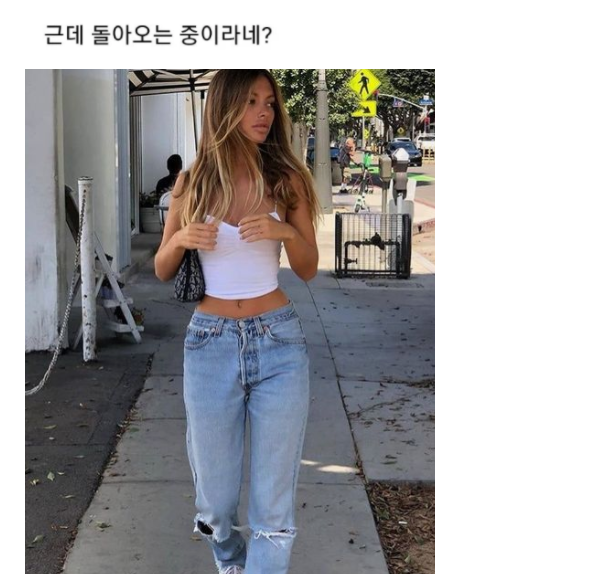Click the word "돌아오는" in the caption

(x=132, y=35)
